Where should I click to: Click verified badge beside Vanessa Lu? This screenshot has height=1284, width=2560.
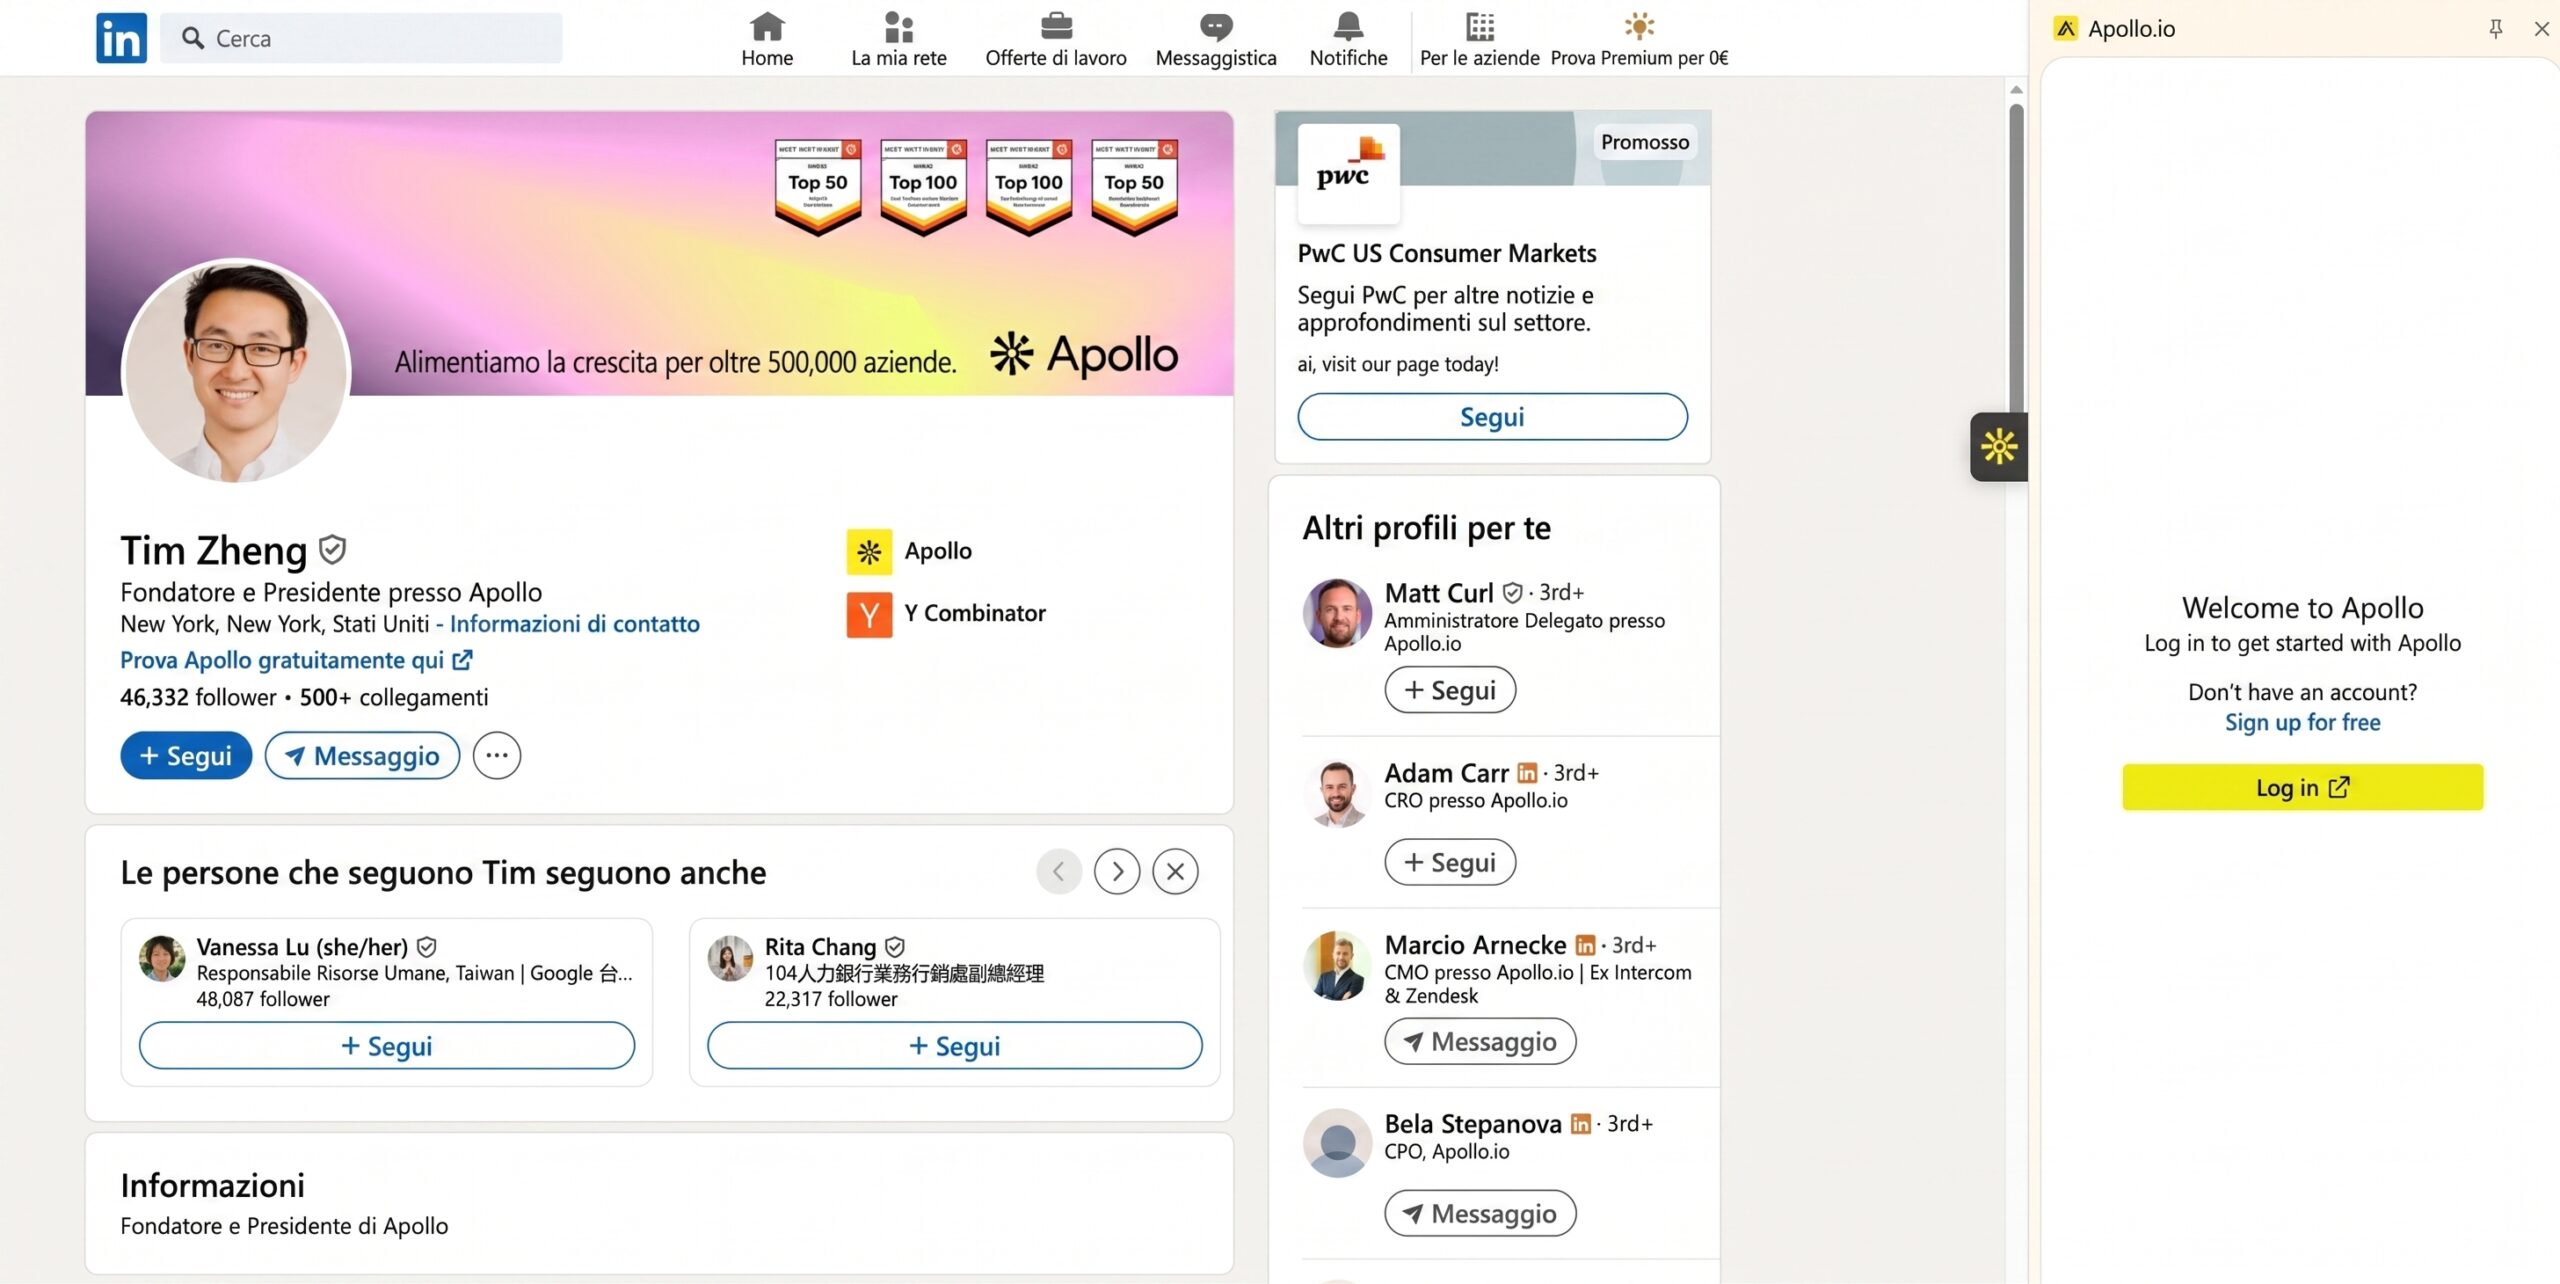tap(426, 947)
